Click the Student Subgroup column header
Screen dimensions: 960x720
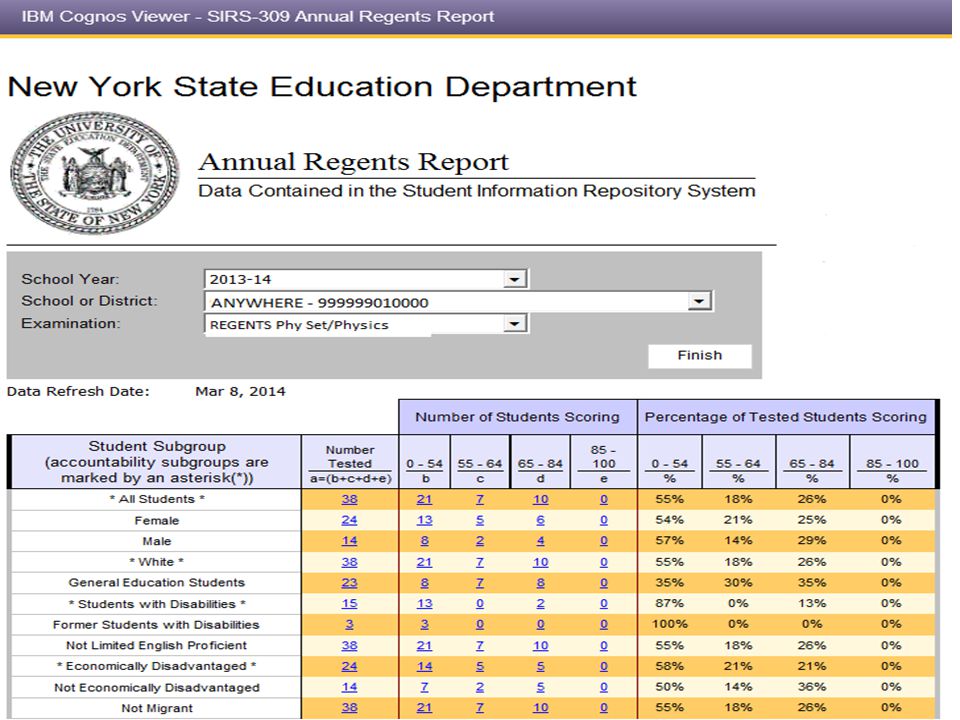(157, 462)
